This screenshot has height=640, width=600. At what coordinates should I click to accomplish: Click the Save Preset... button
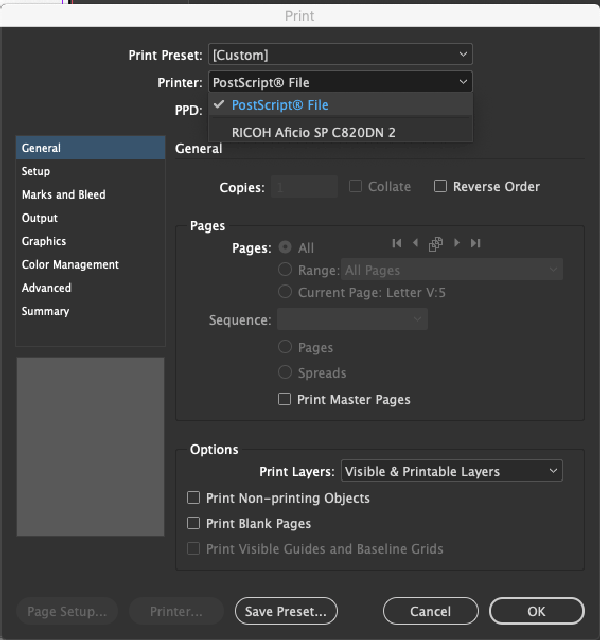click(x=286, y=611)
